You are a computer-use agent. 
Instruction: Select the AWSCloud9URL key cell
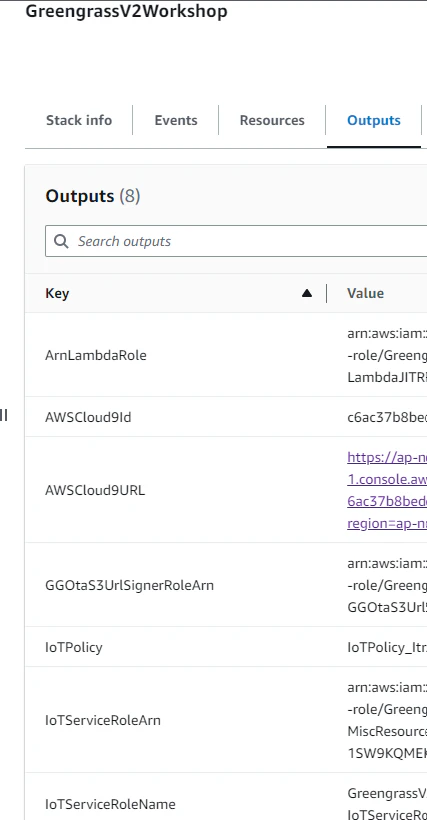95,491
